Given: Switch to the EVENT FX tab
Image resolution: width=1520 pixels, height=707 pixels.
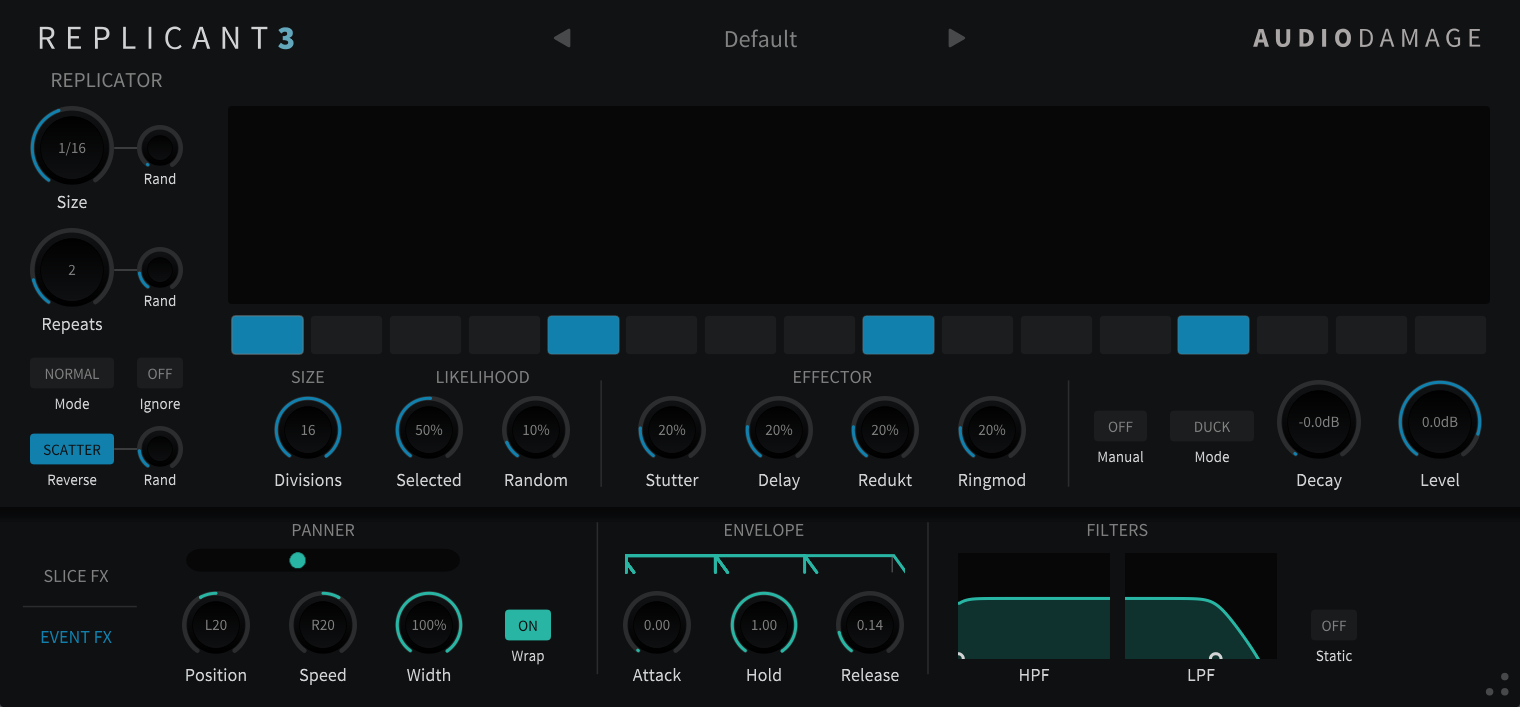Looking at the screenshot, I should (x=76, y=637).
